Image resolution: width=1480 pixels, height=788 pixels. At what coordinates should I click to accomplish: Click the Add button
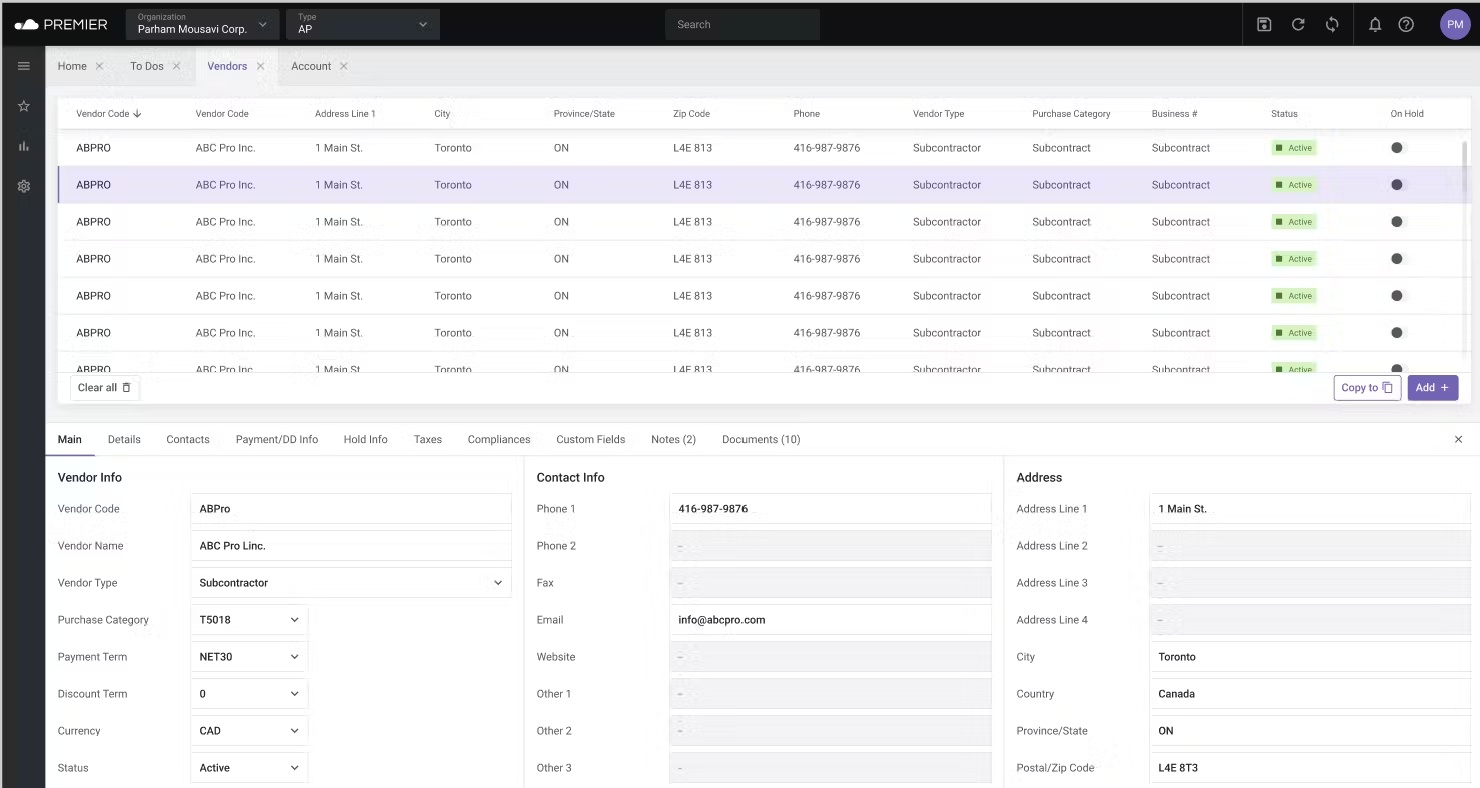pyautogui.click(x=1432, y=388)
